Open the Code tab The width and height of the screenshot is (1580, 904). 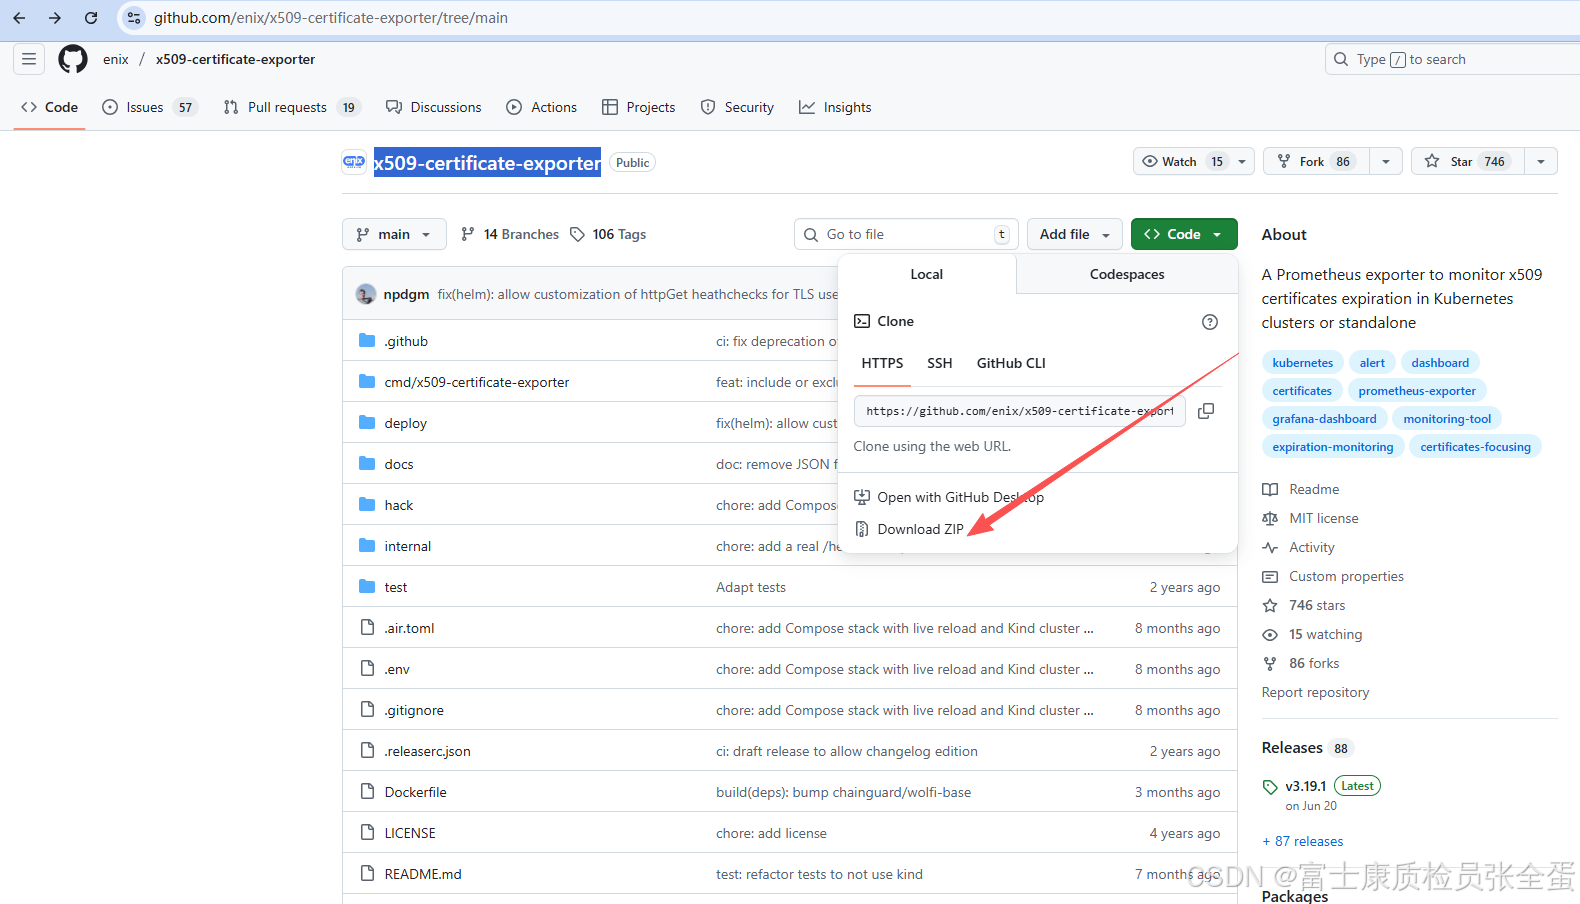coord(50,107)
